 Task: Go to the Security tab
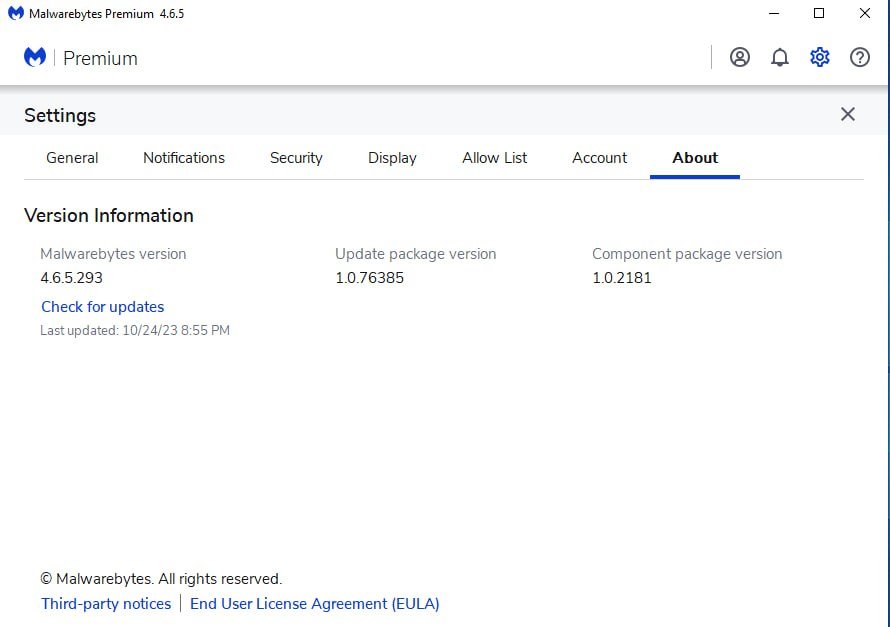pos(296,158)
